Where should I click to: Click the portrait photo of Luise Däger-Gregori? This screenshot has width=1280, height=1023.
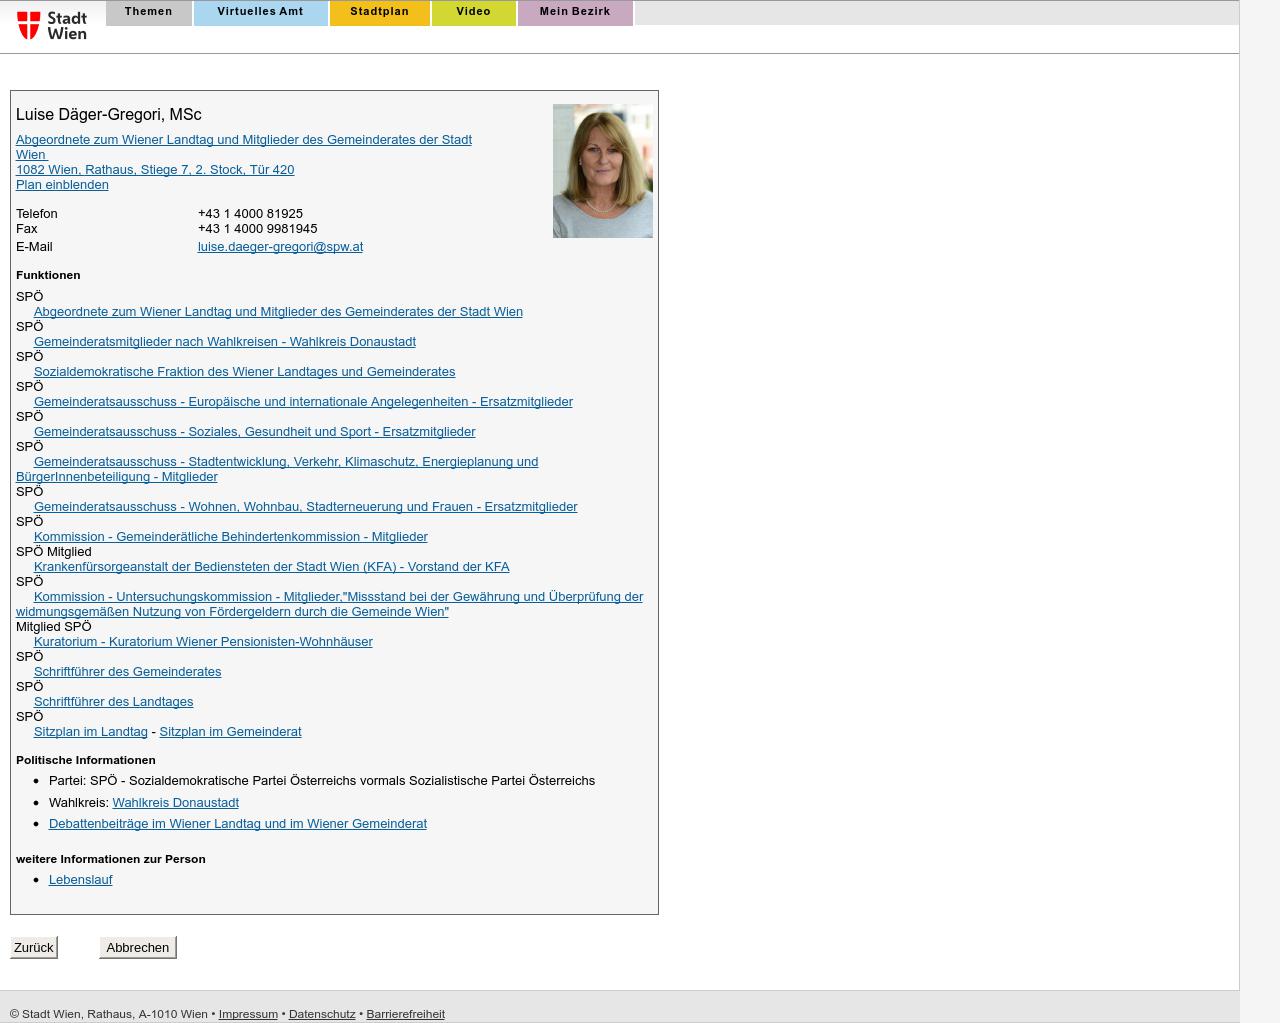(x=602, y=171)
